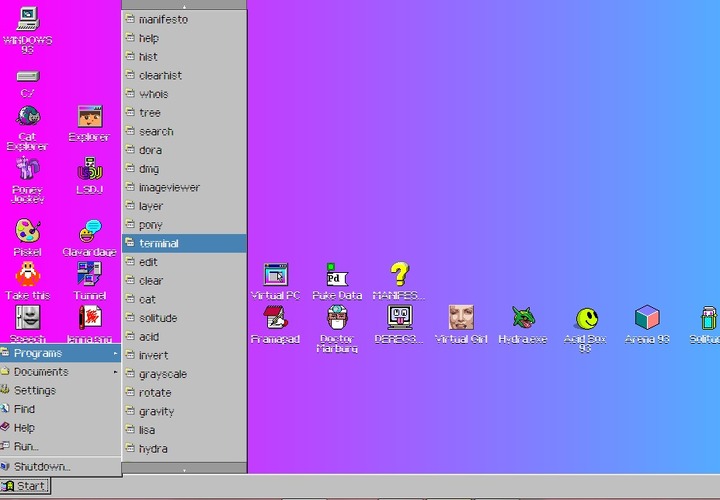720x500 pixels.
Task: Expand the Programs menu item
Action: pos(61,353)
